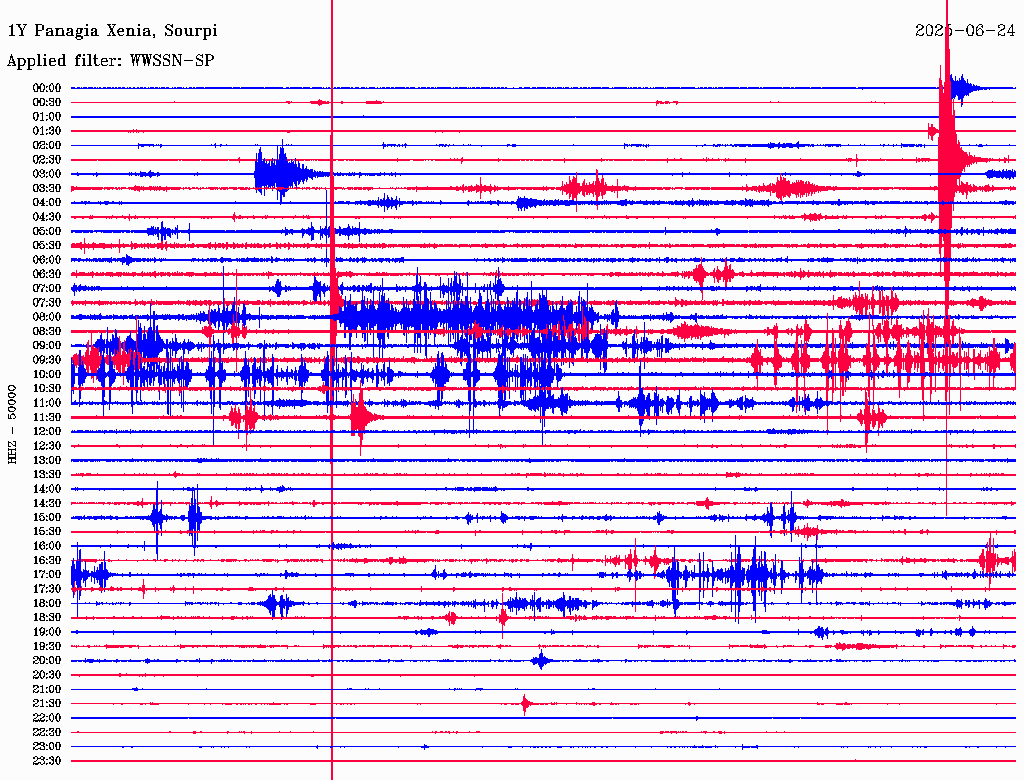Click the 06:00 time label

pos(47,260)
